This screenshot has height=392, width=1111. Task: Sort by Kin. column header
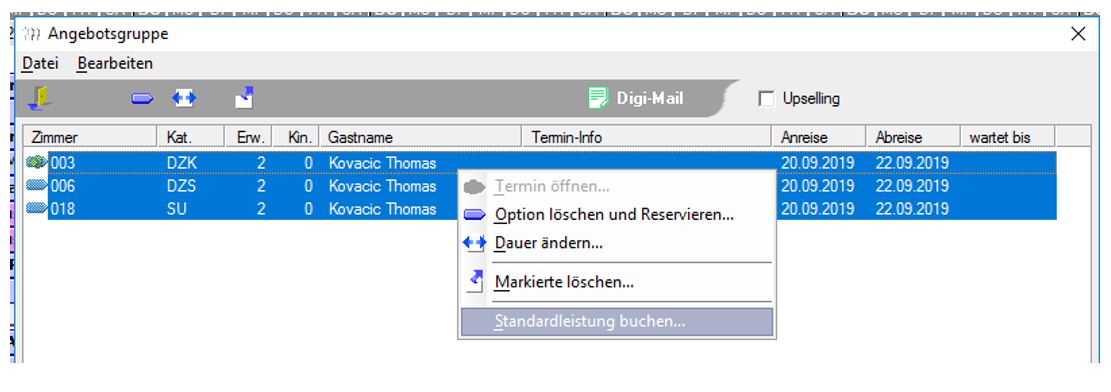(296, 137)
